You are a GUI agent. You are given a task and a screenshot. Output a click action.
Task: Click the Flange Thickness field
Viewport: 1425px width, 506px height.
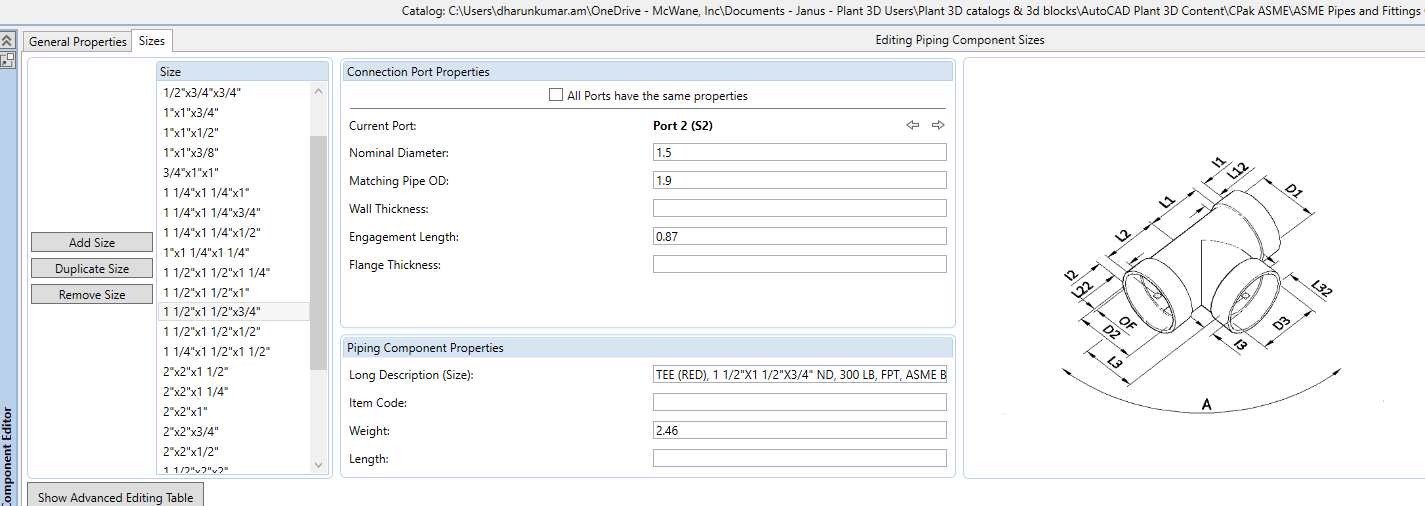click(799, 264)
